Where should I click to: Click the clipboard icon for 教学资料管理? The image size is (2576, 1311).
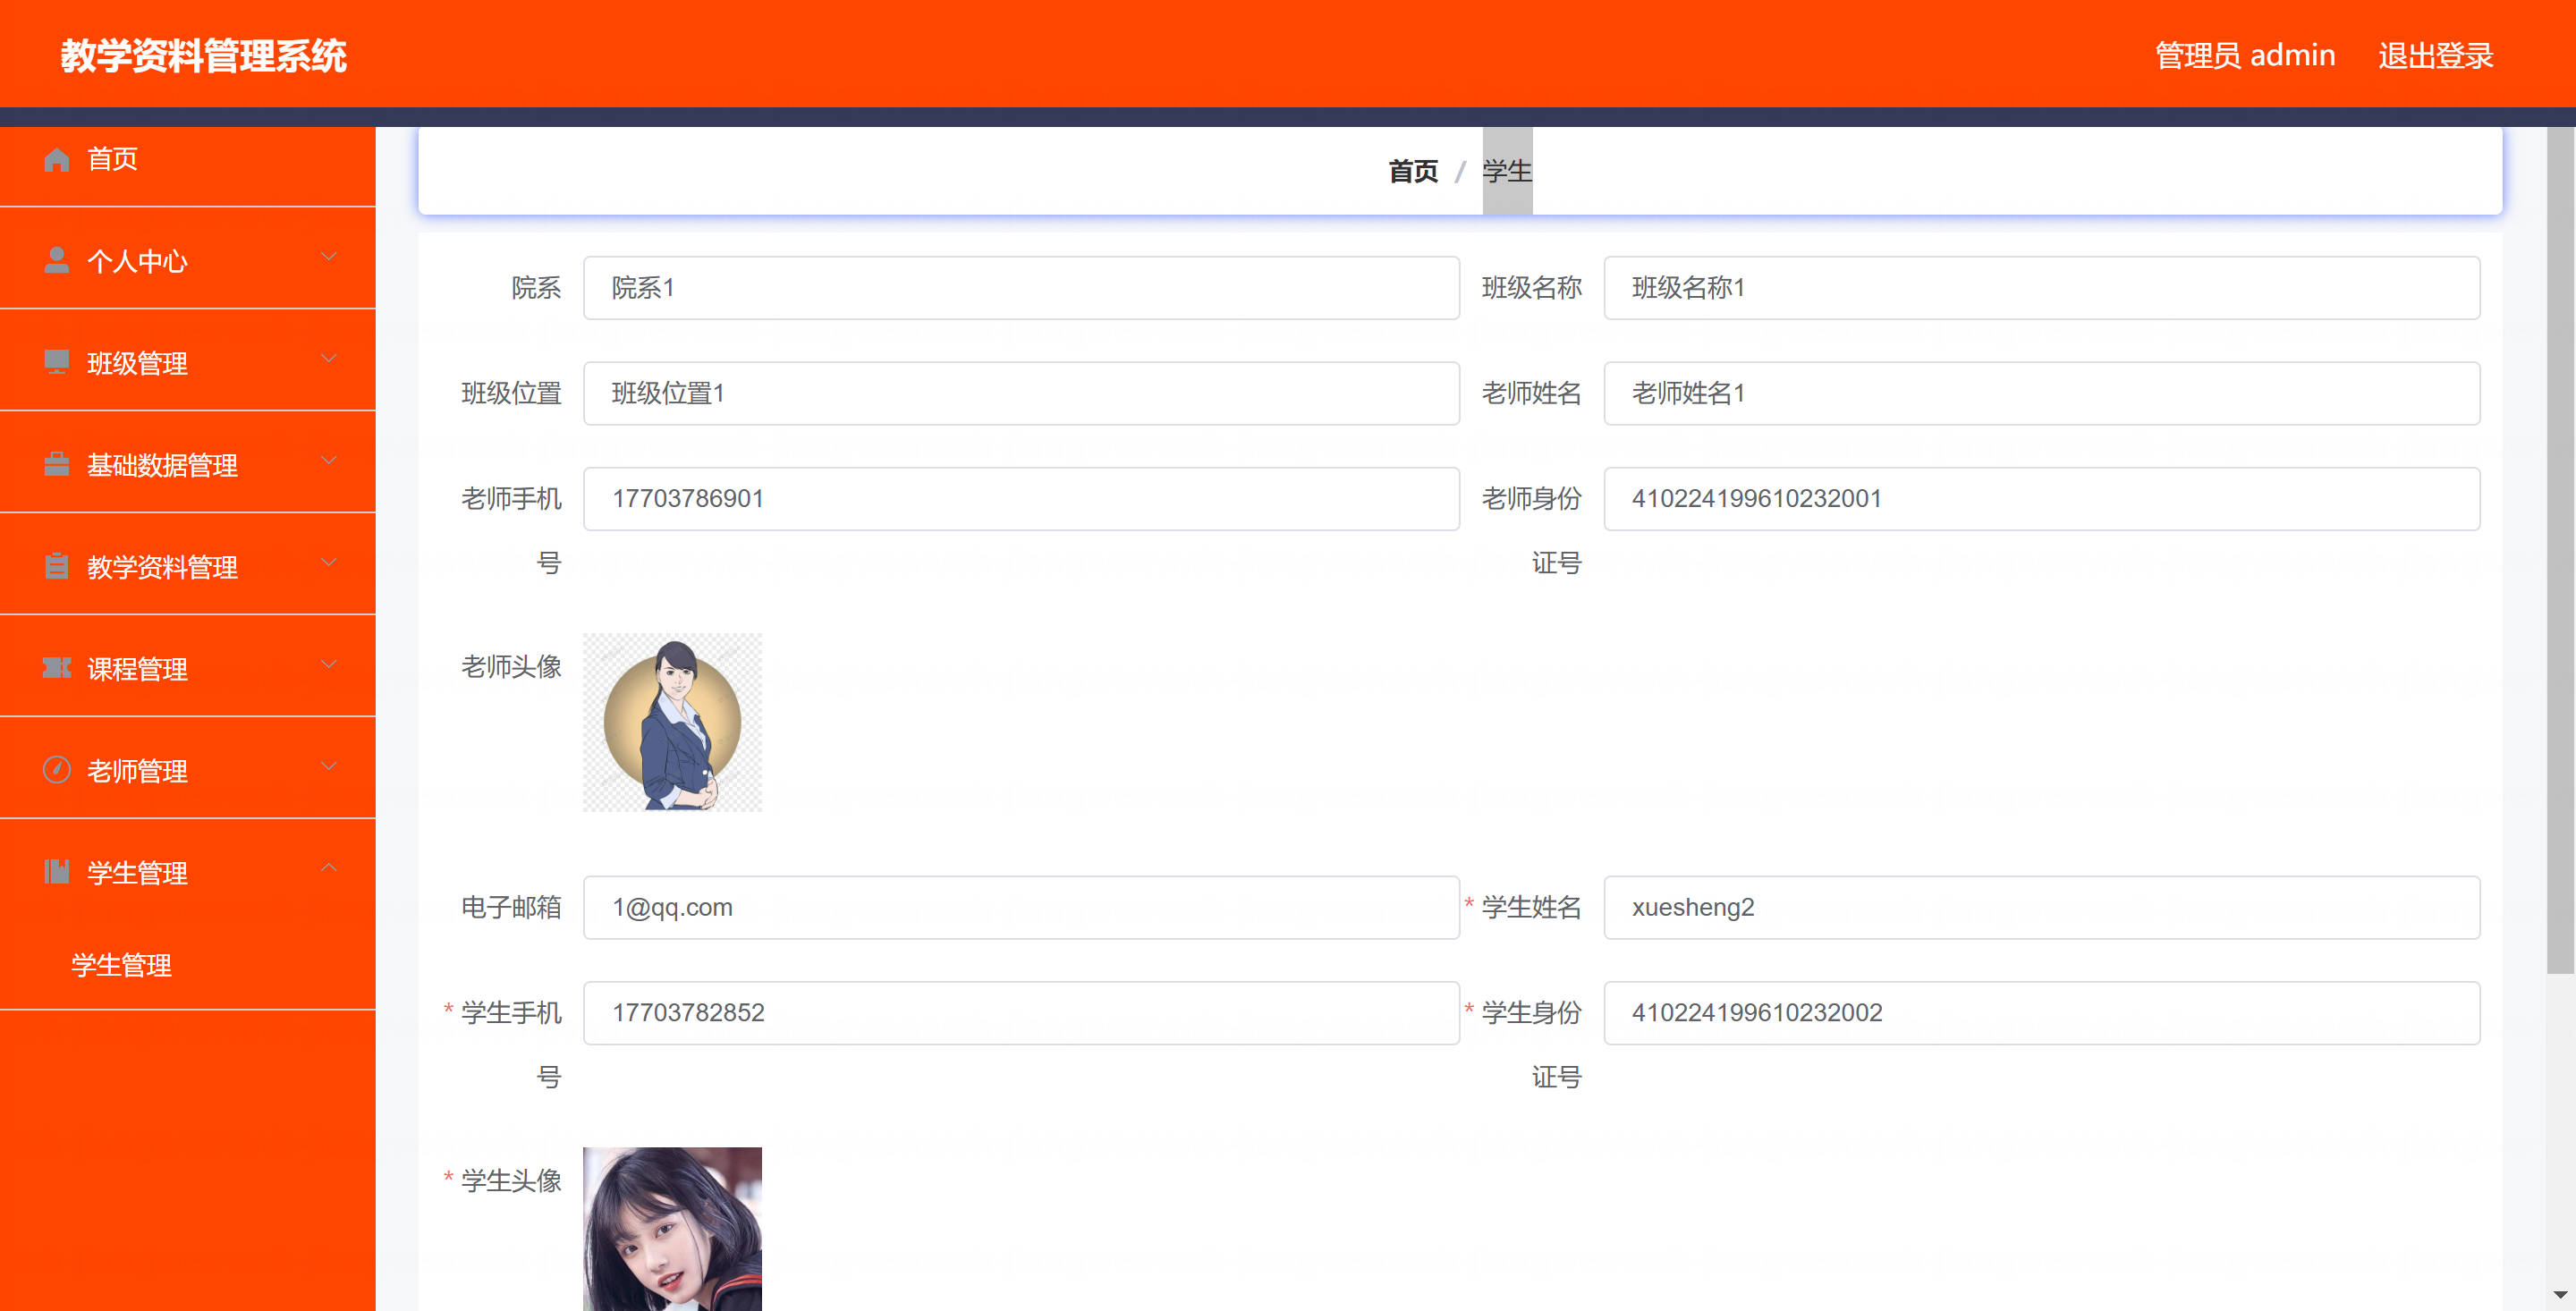(57, 566)
